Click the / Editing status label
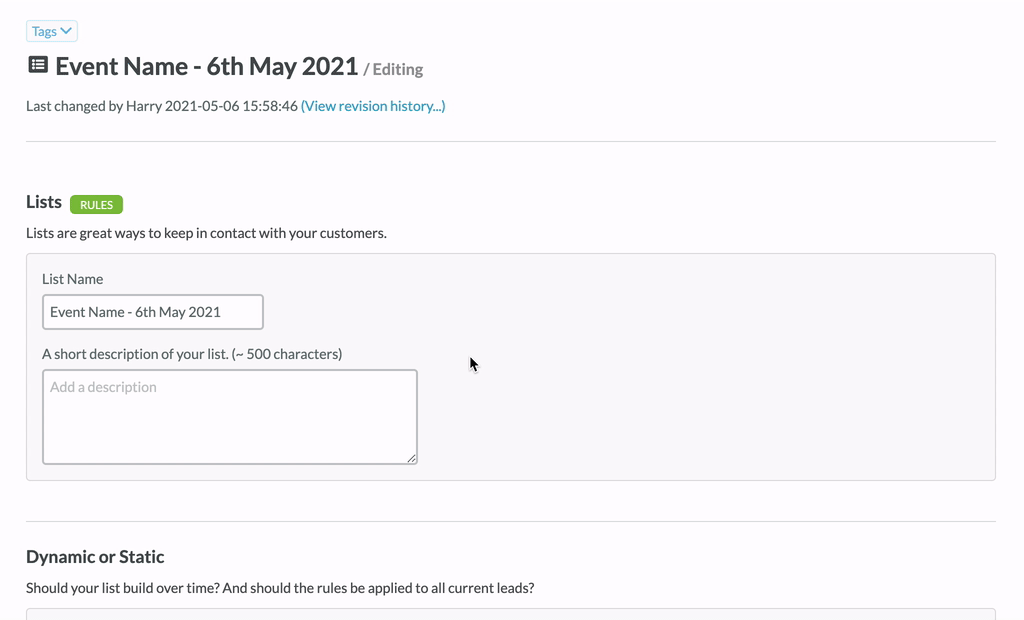 393,69
